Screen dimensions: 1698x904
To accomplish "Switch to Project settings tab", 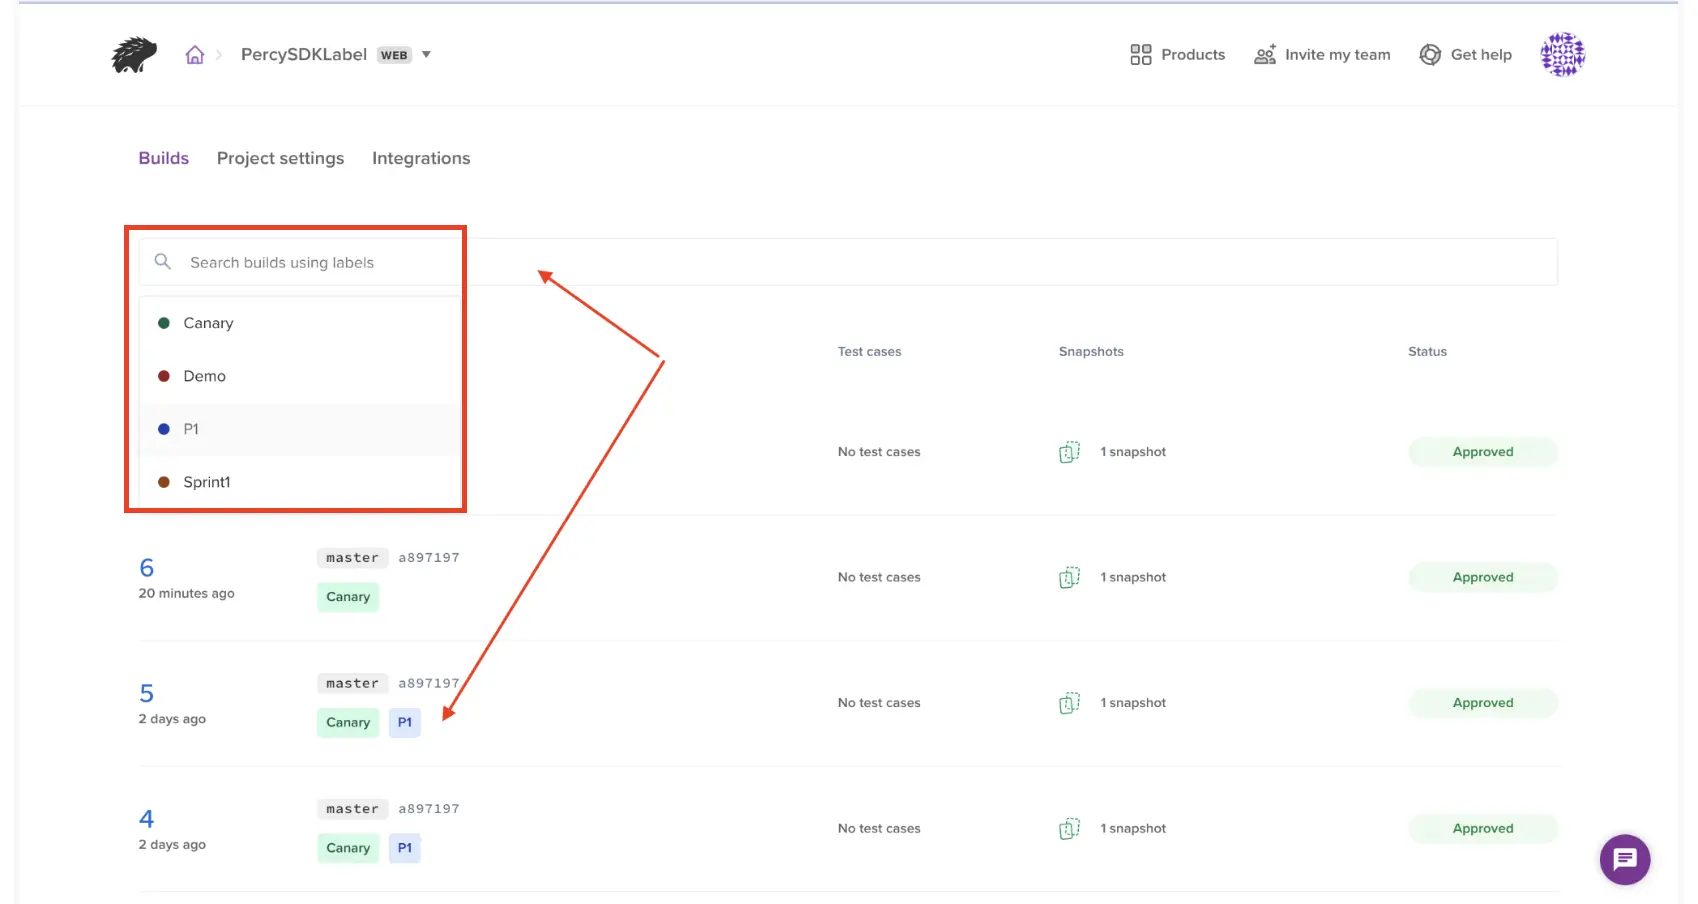I will pyautogui.click(x=280, y=158).
